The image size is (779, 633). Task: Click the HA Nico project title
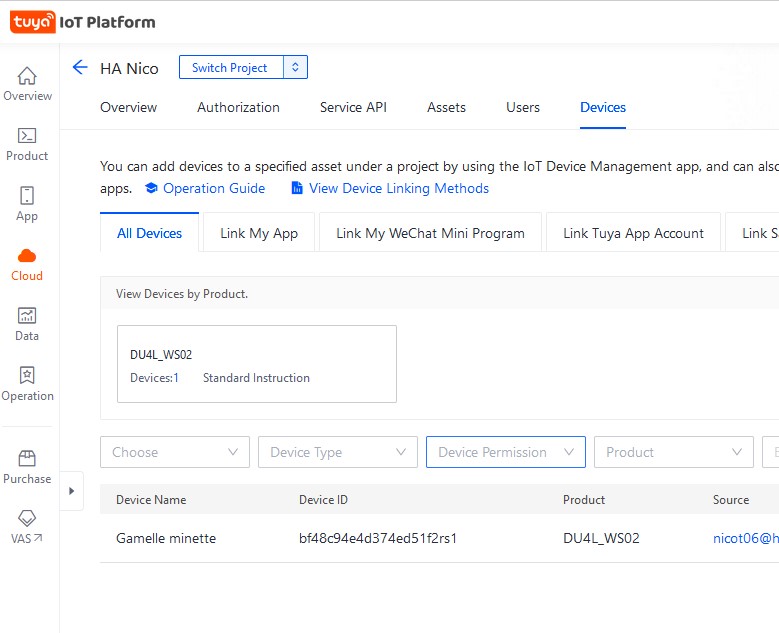(129, 68)
